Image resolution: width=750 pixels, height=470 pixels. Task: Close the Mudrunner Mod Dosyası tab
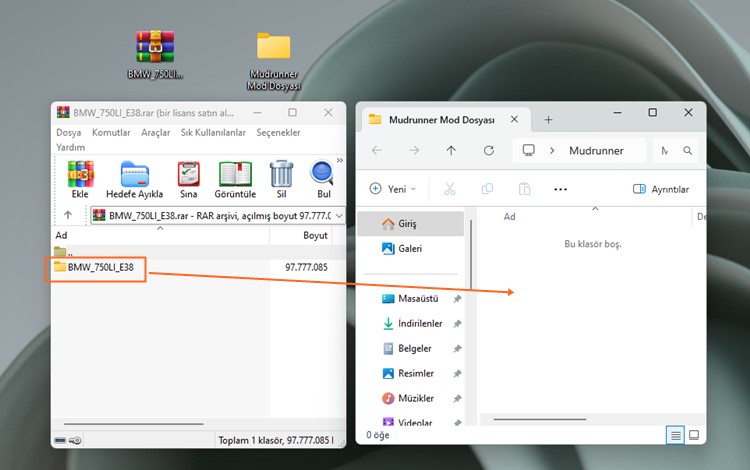[x=514, y=120]
